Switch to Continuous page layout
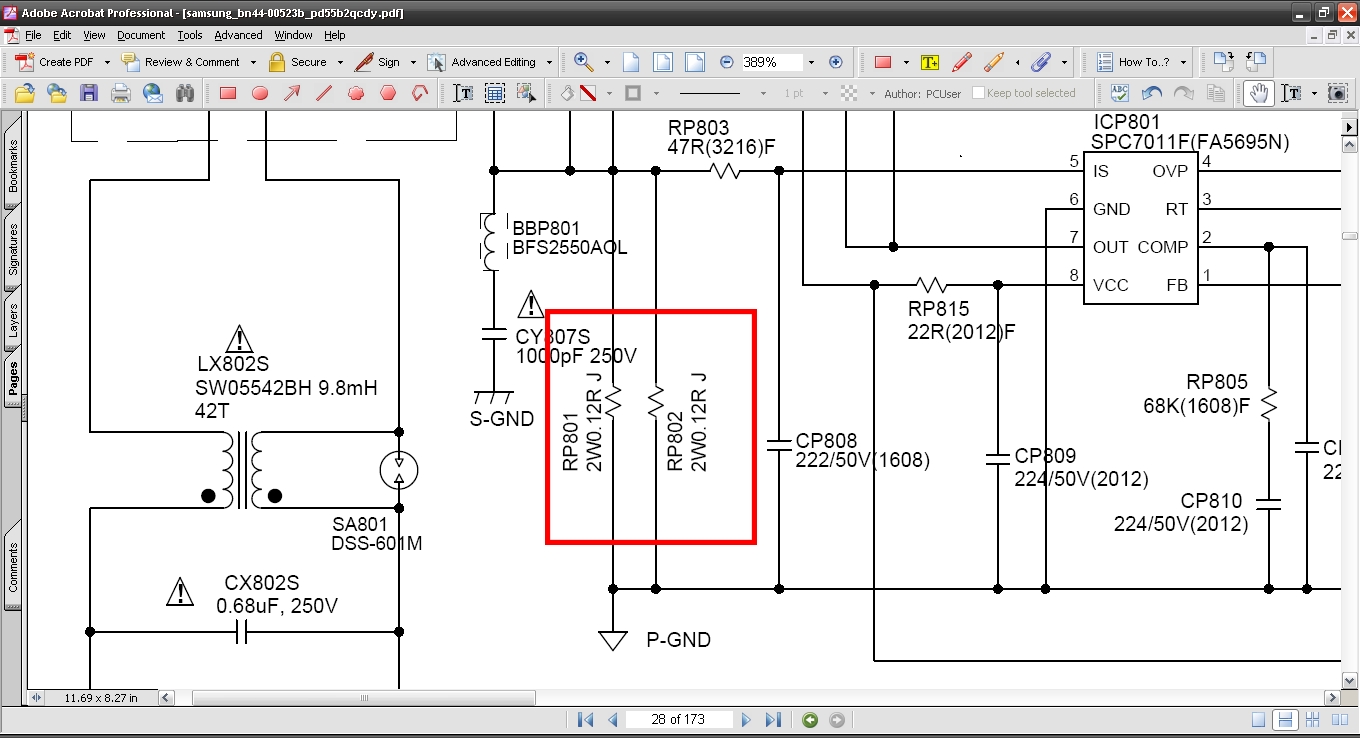 (x=1286, y=720)
